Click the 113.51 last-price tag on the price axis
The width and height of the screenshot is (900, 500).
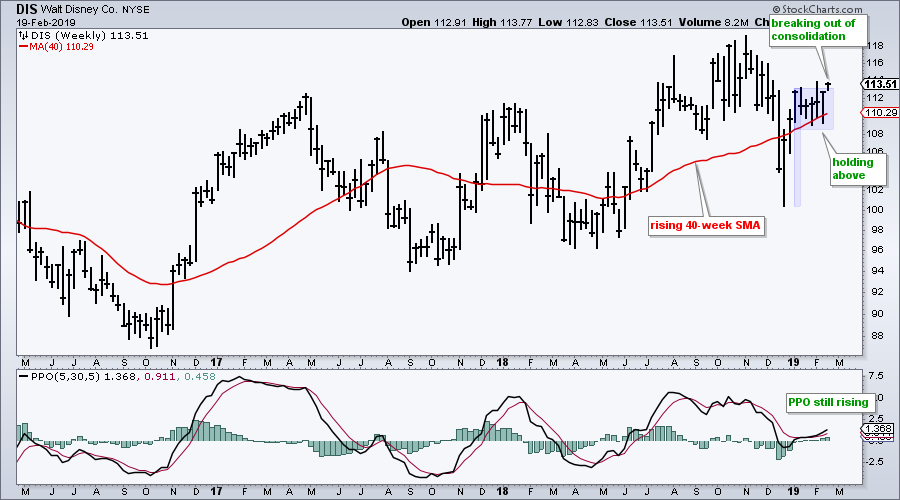click(880, 84)
